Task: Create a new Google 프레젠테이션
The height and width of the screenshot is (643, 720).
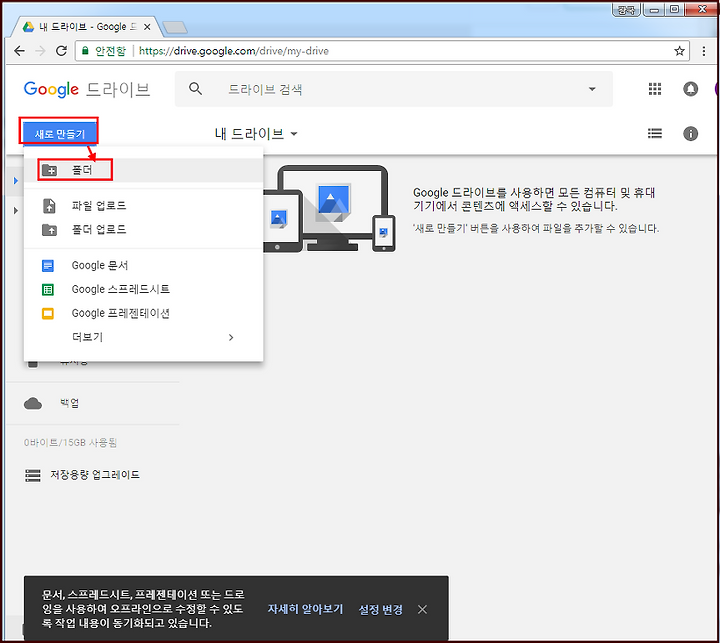Action: coord(143,313)
